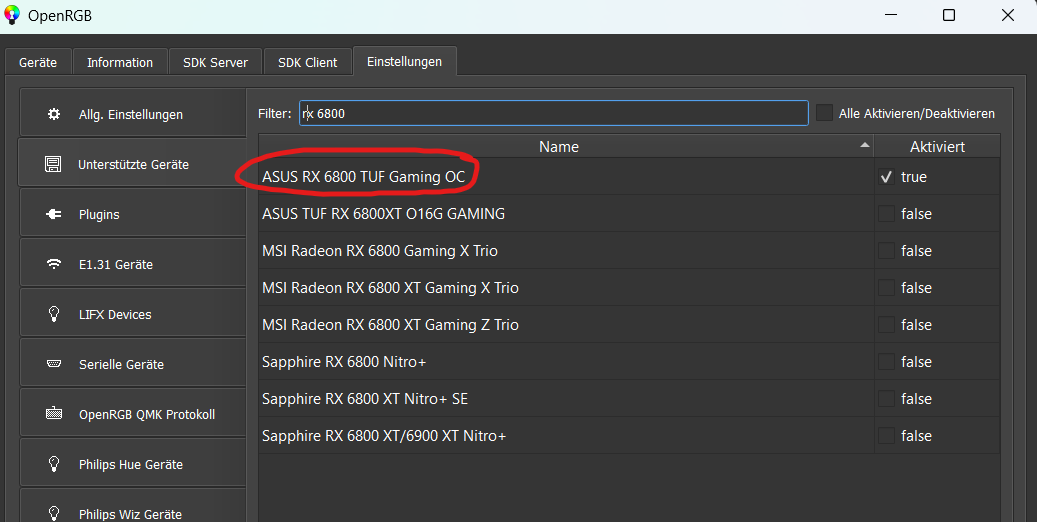Sort the list by the Name column header
Screen dimensions: 1037x522
pyautogui.click(x=566, y=146)
